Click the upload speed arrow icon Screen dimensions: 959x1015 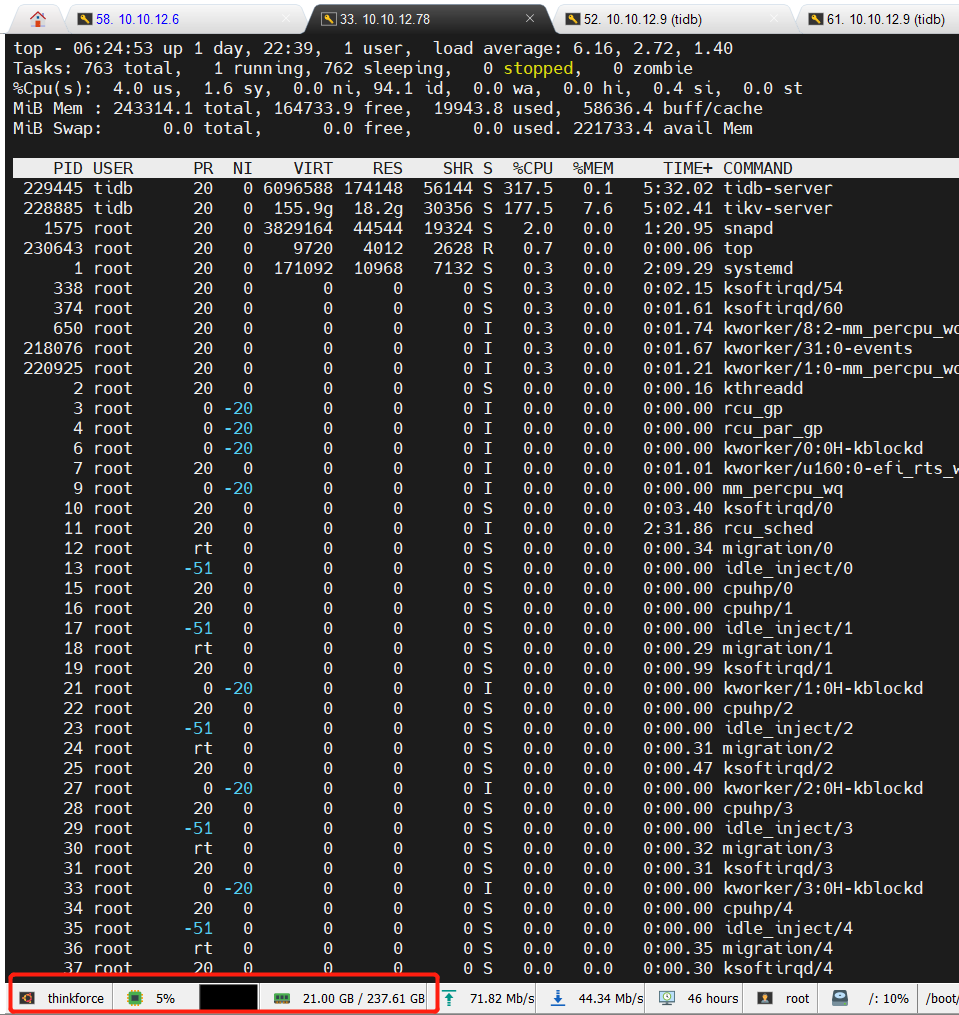(x=449, y=998)
